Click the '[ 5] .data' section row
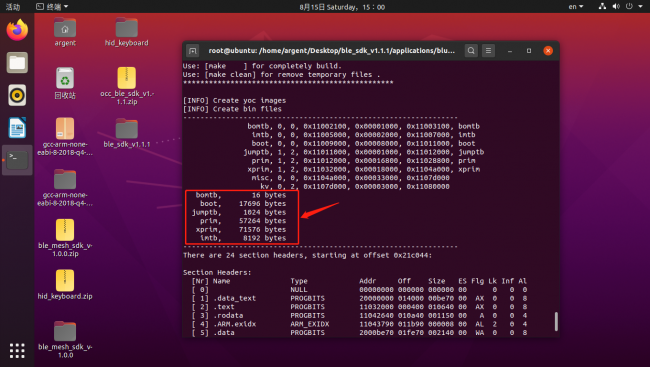 359,333
